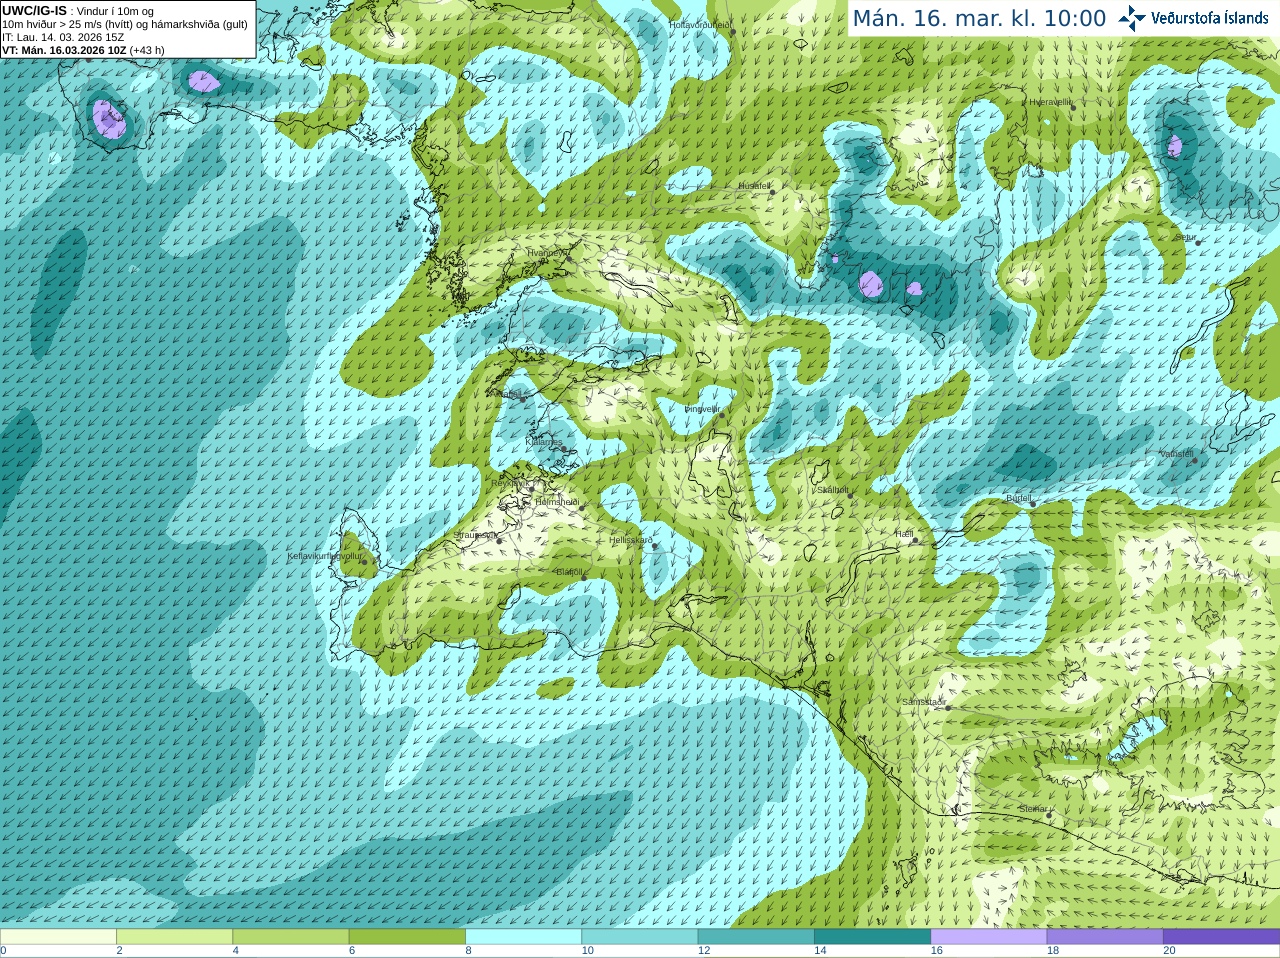
Task: Click the 'Mán. 16. mar. kl. 10:00' timestamp
Action: [x=979, y=19]
